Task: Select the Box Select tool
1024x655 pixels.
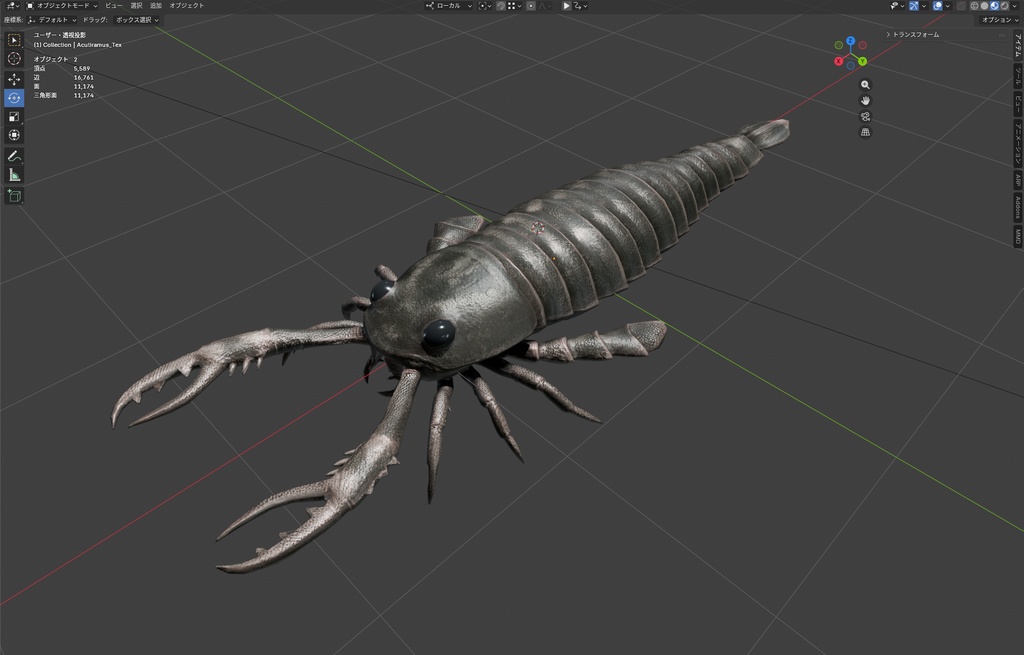Action: click(x=14, y=40)
